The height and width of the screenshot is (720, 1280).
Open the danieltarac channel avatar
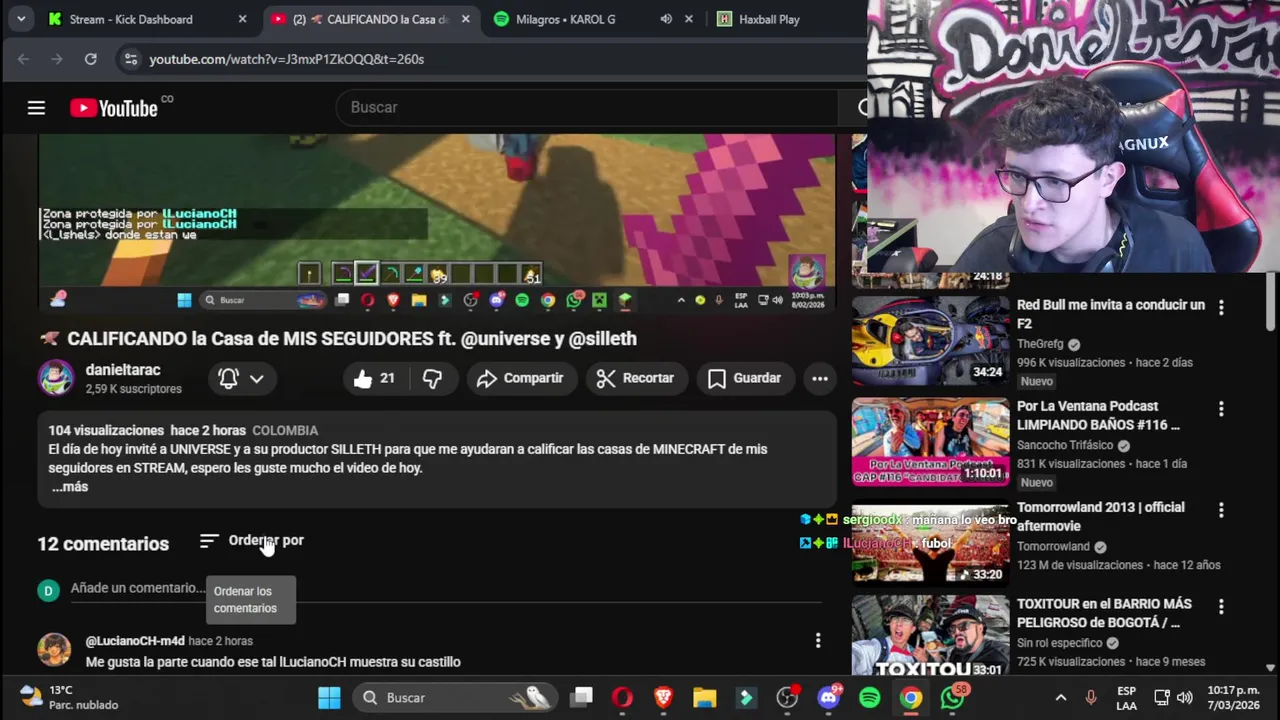click(x=56, y=378)
